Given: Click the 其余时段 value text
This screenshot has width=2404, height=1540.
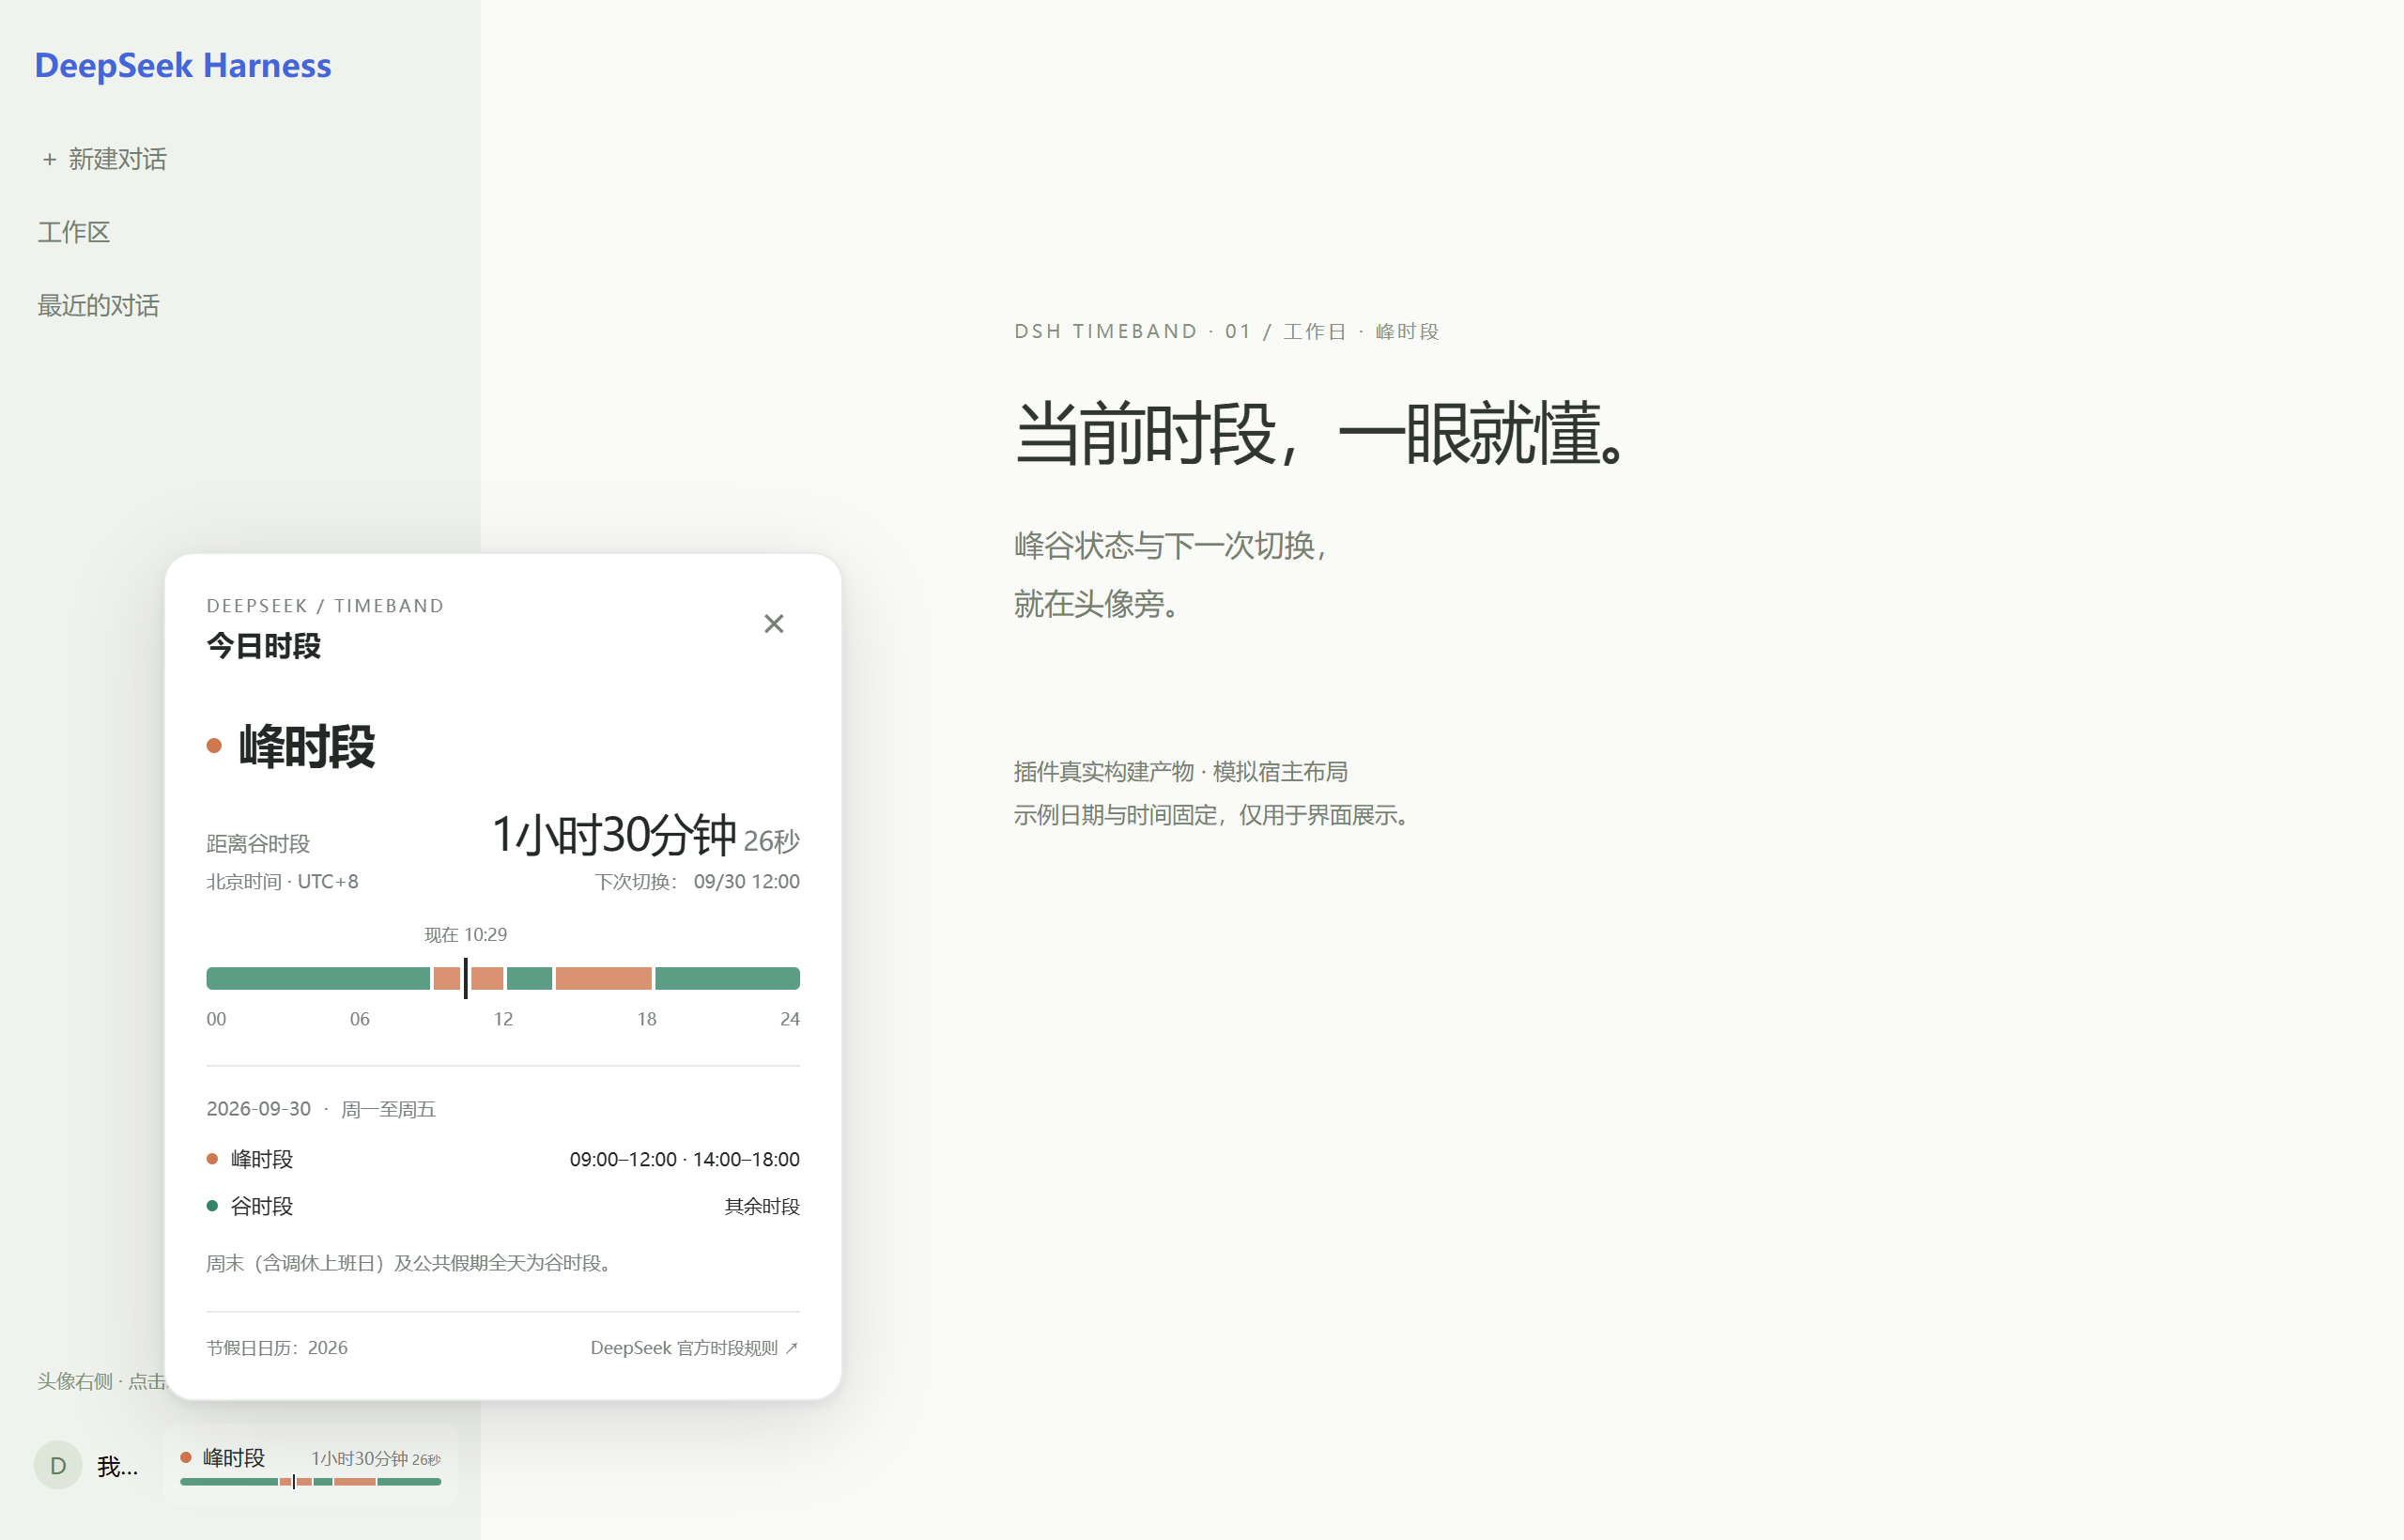Looking at the screenshot, I should 762,1206.
